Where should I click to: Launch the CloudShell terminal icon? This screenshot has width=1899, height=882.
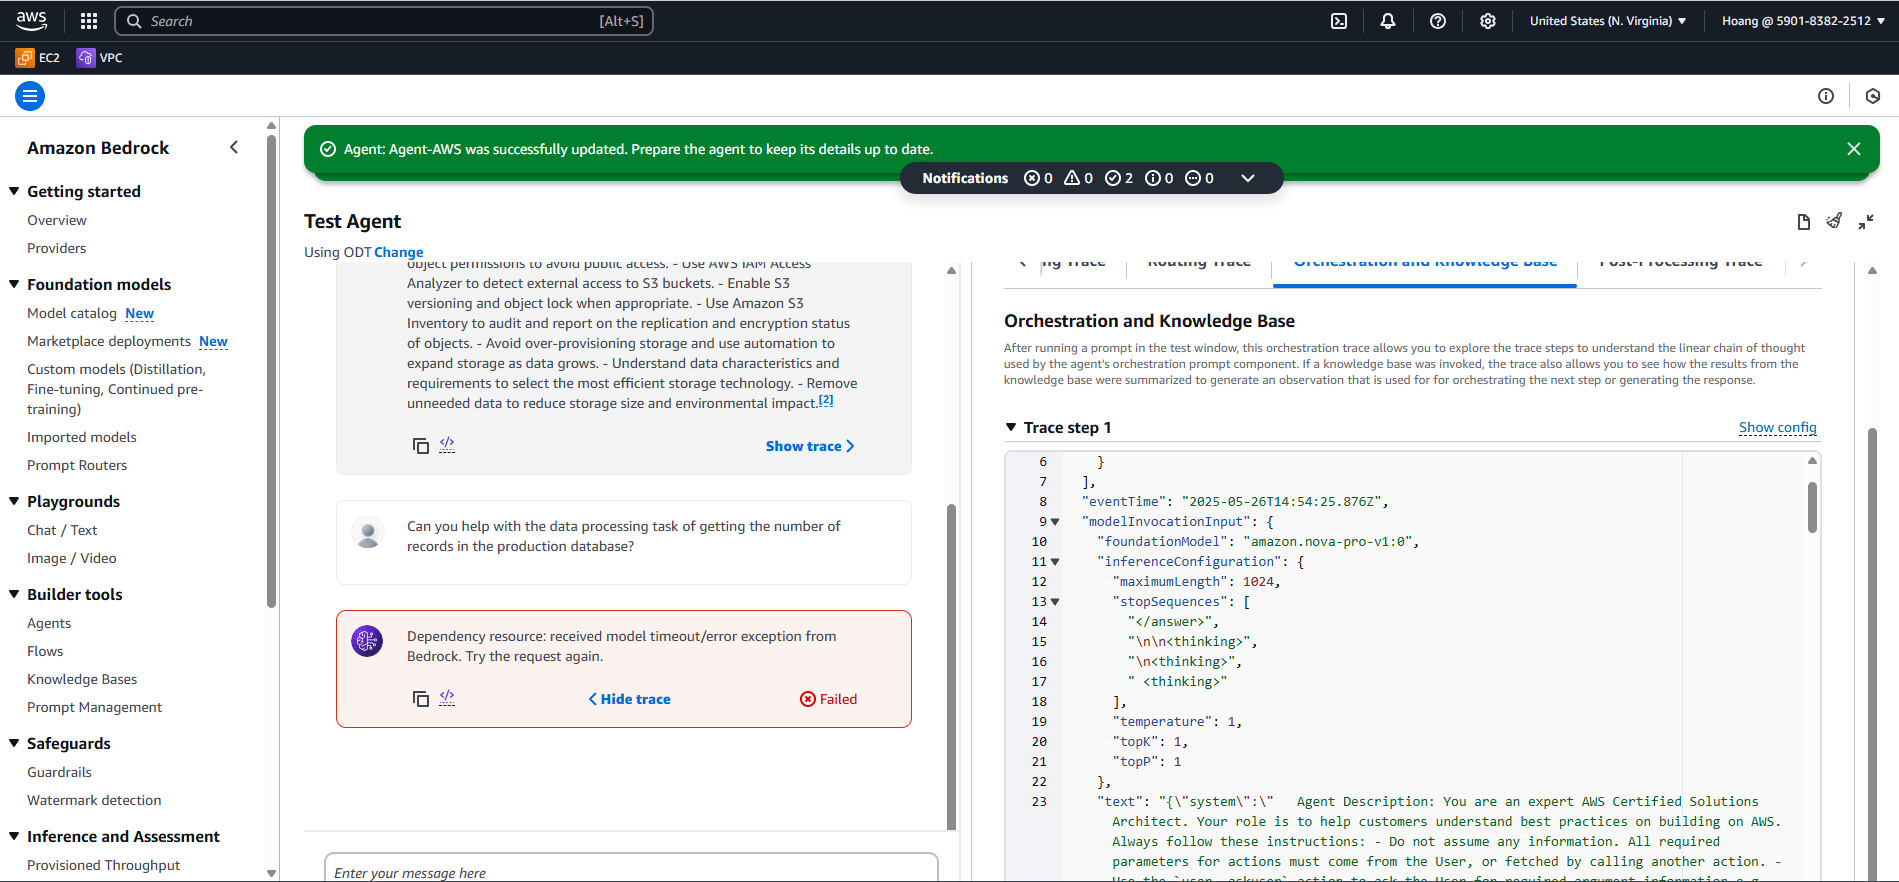click(1339, 21)
